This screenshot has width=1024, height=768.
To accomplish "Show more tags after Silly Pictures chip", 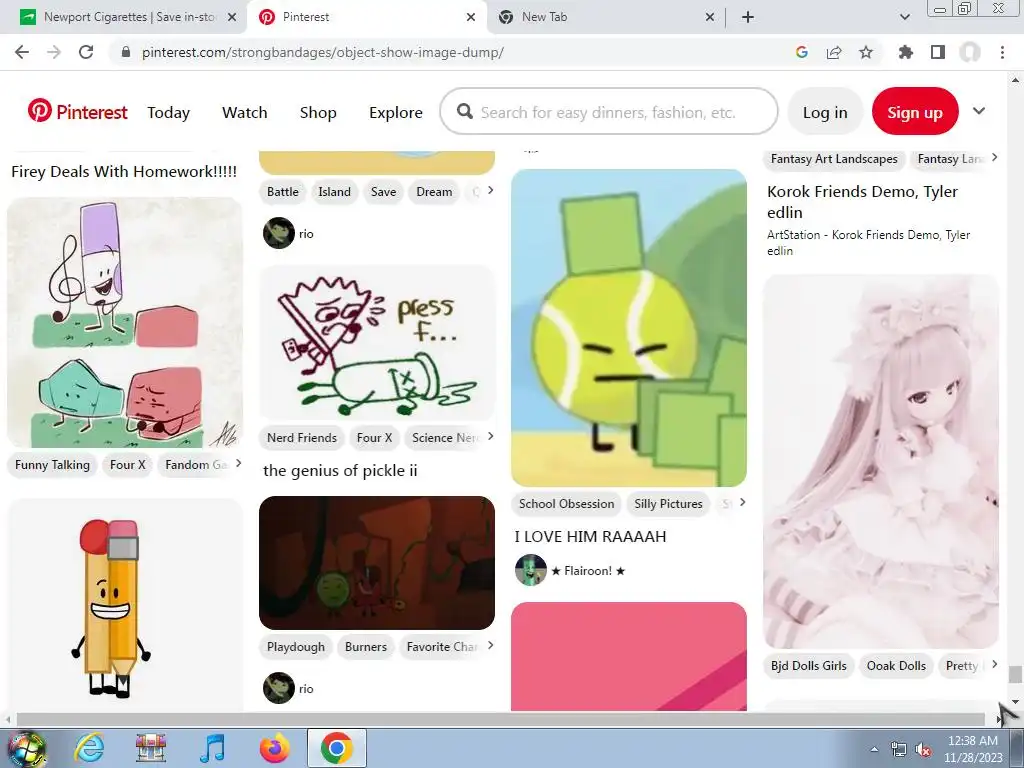I will click(x=743, y=502).
